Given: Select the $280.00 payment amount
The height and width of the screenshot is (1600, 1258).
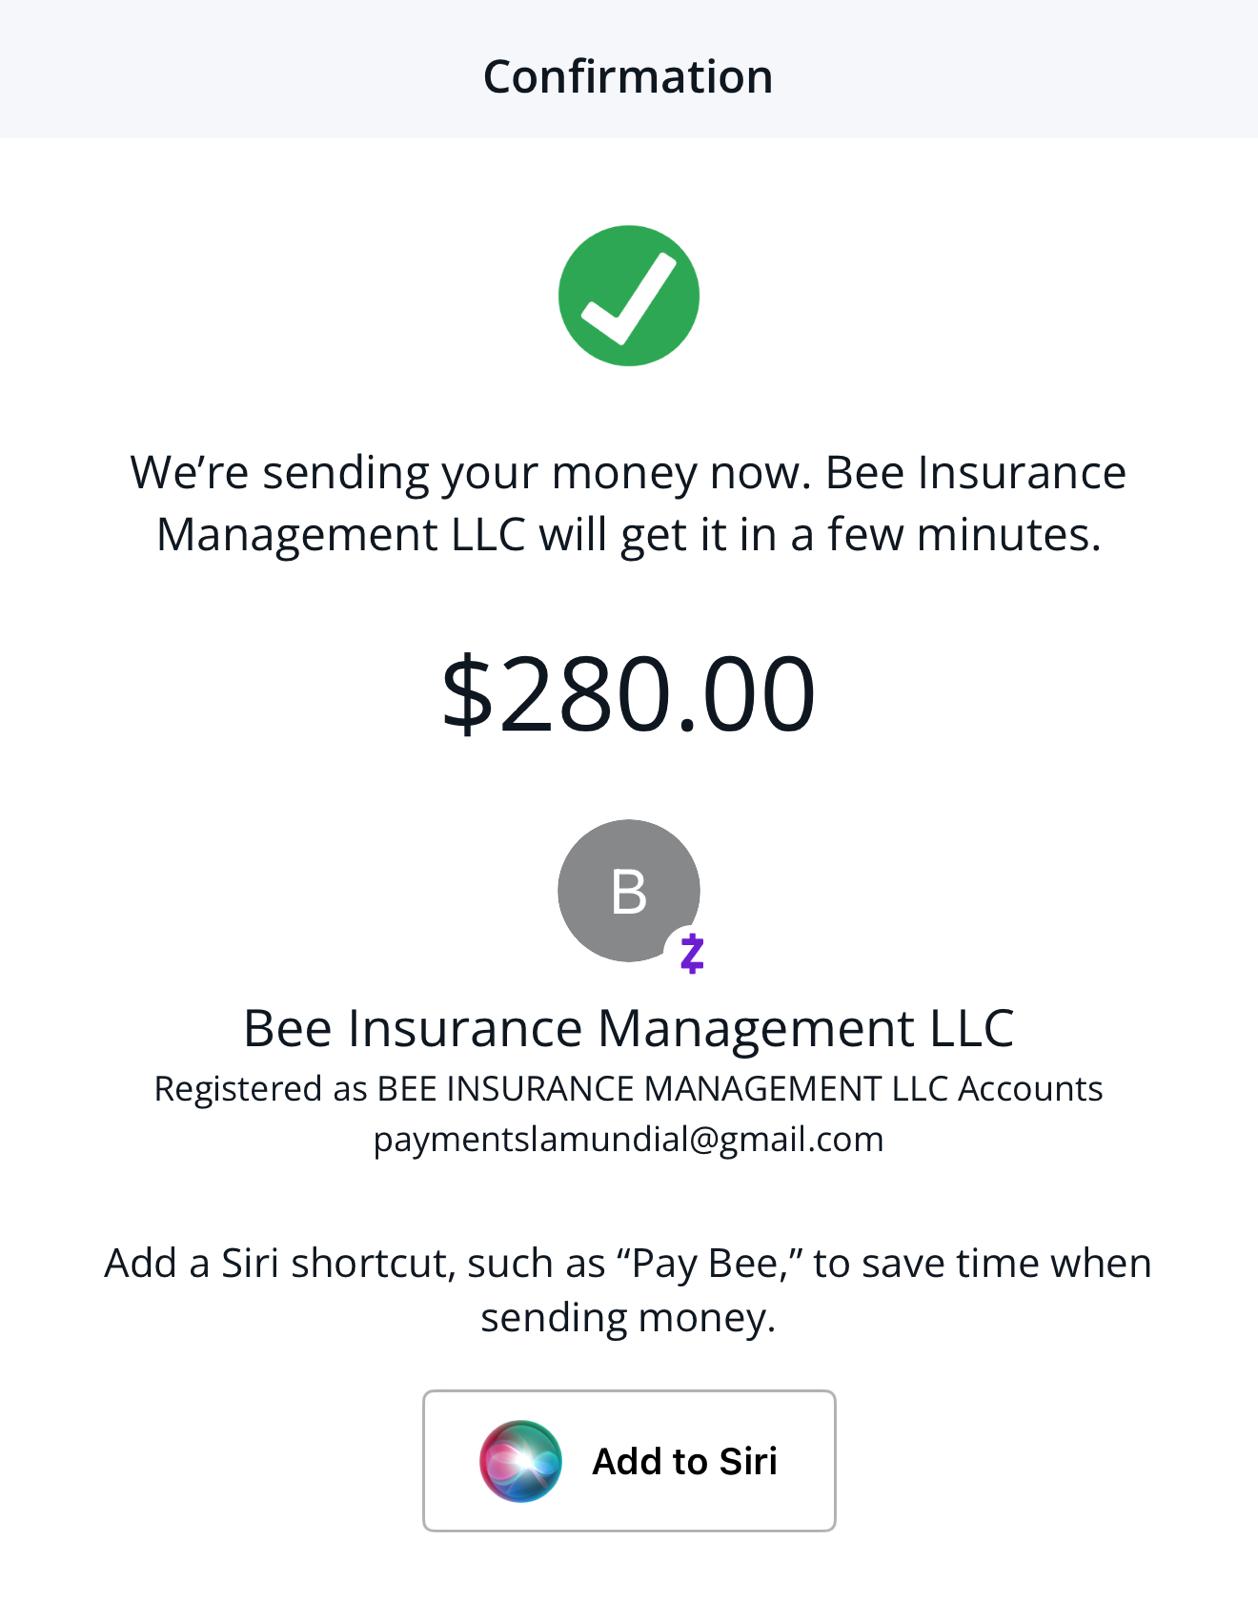Looking at the screenshot, I should click(628, 693).
